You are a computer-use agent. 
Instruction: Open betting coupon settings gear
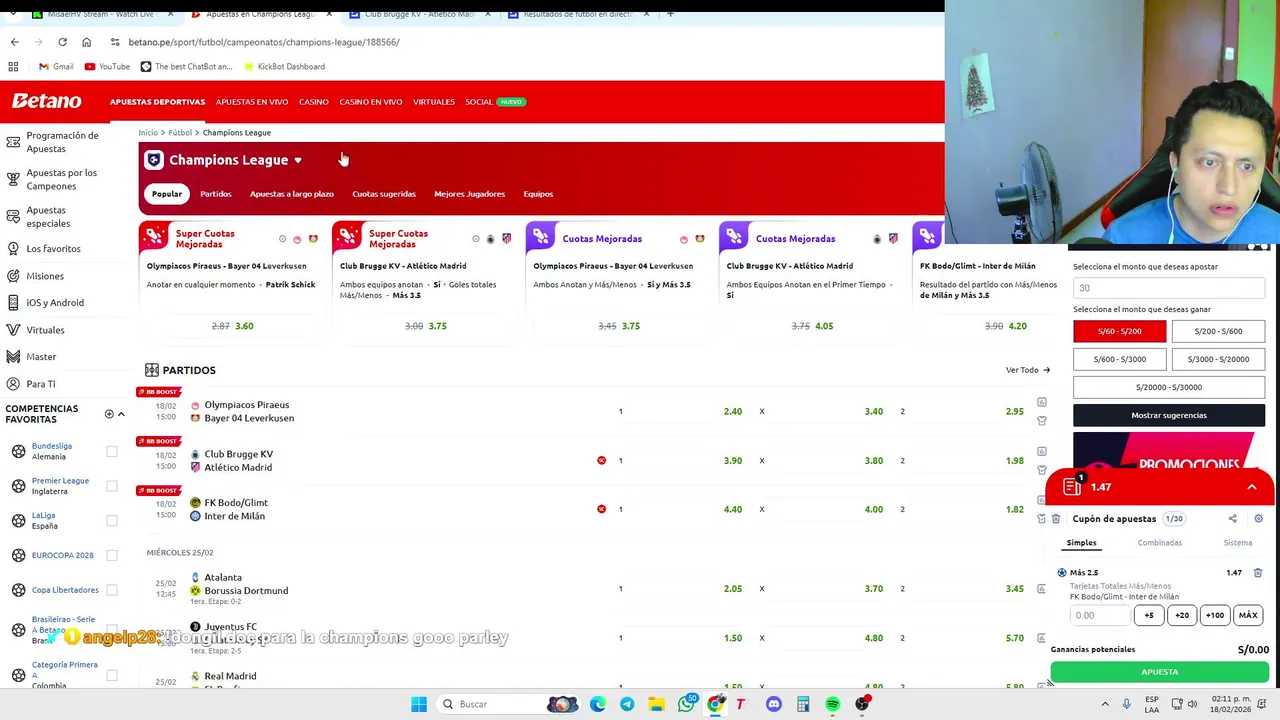click(x=1258, y=519)
